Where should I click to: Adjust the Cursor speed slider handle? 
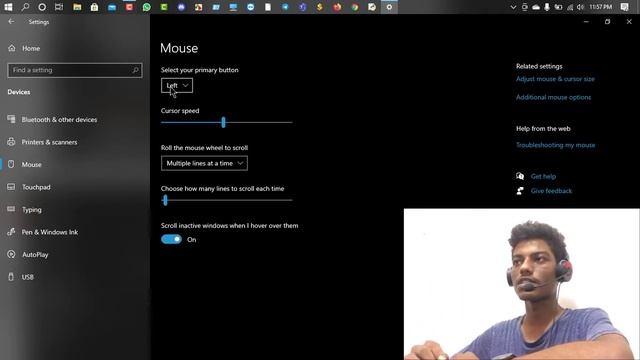click(x=223, y=122)
